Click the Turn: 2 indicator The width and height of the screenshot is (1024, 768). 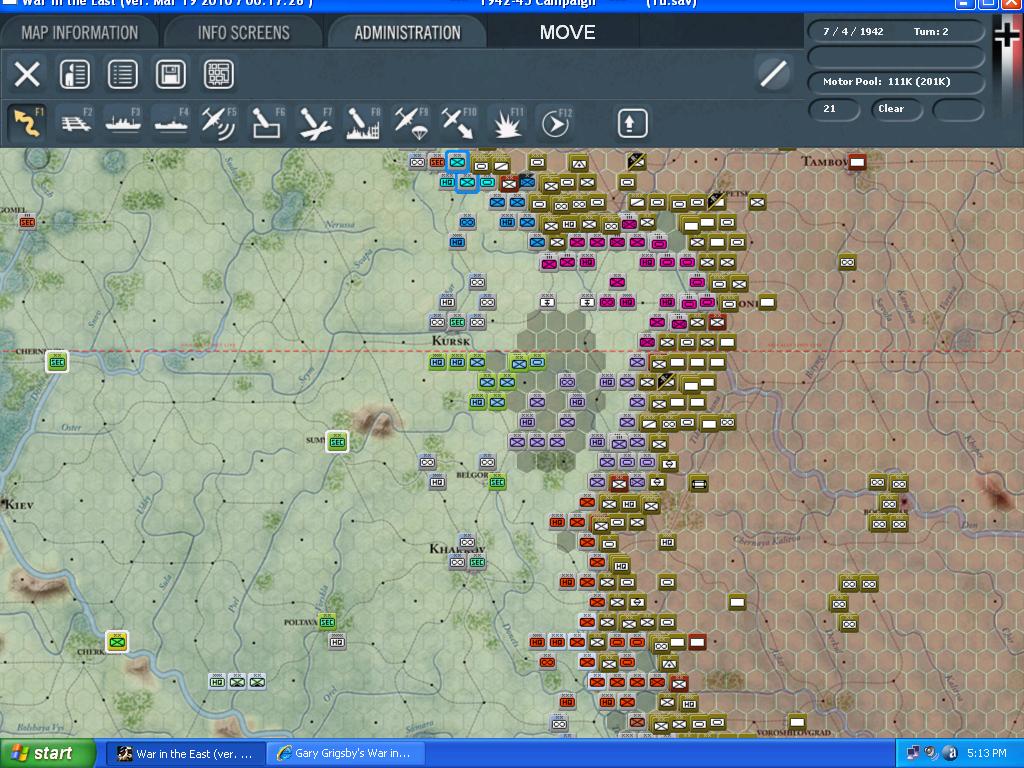[x=931, y=31]
